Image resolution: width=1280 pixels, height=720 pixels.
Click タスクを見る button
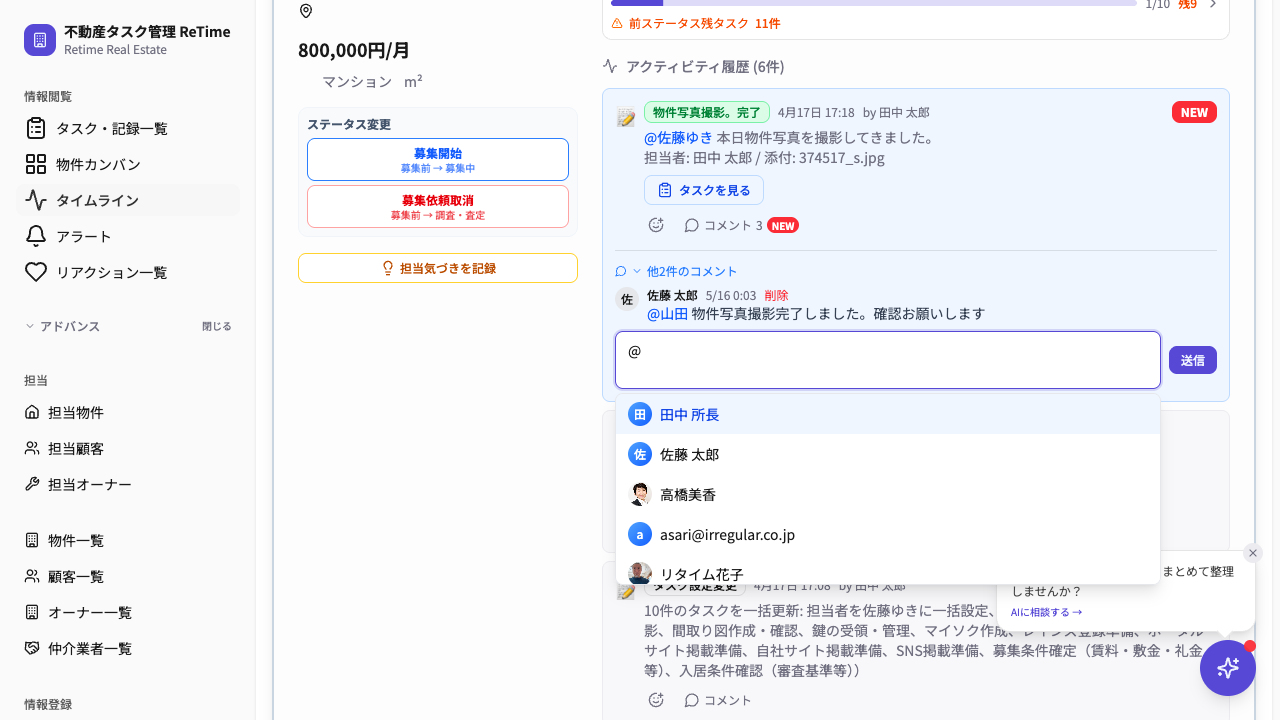click(x=704, y=190)
